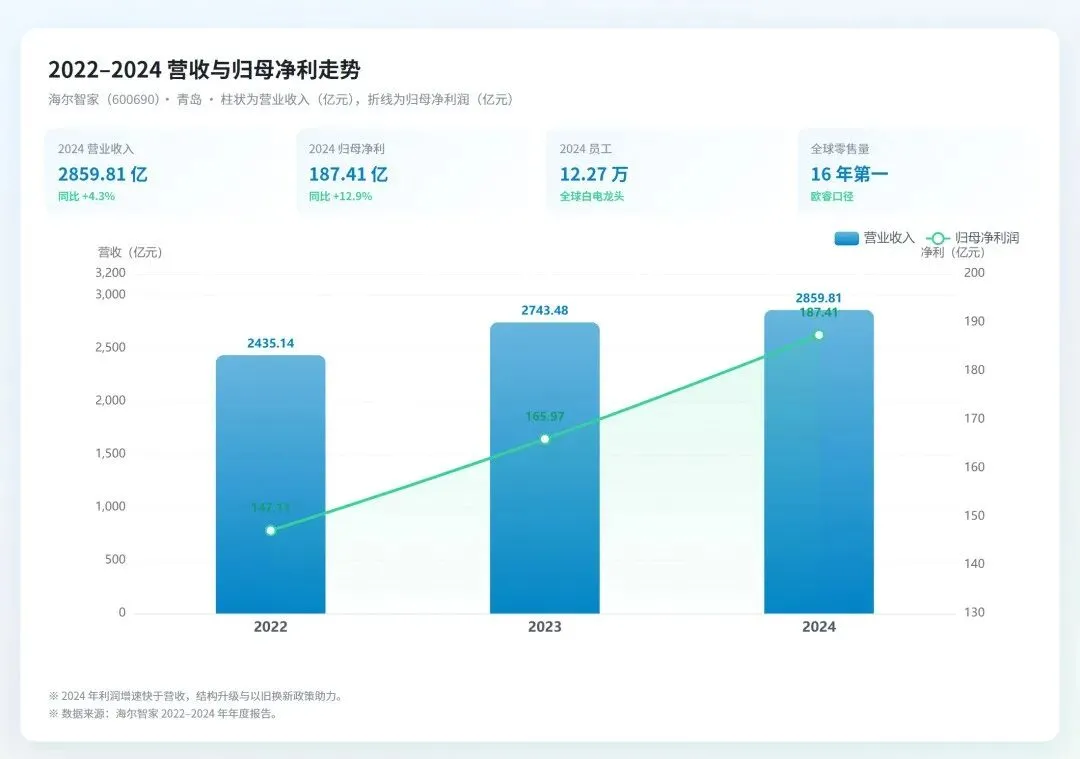Toggle the 营业收入 legend item
The image size is (1080, 759).
click(x=875, y=238)
